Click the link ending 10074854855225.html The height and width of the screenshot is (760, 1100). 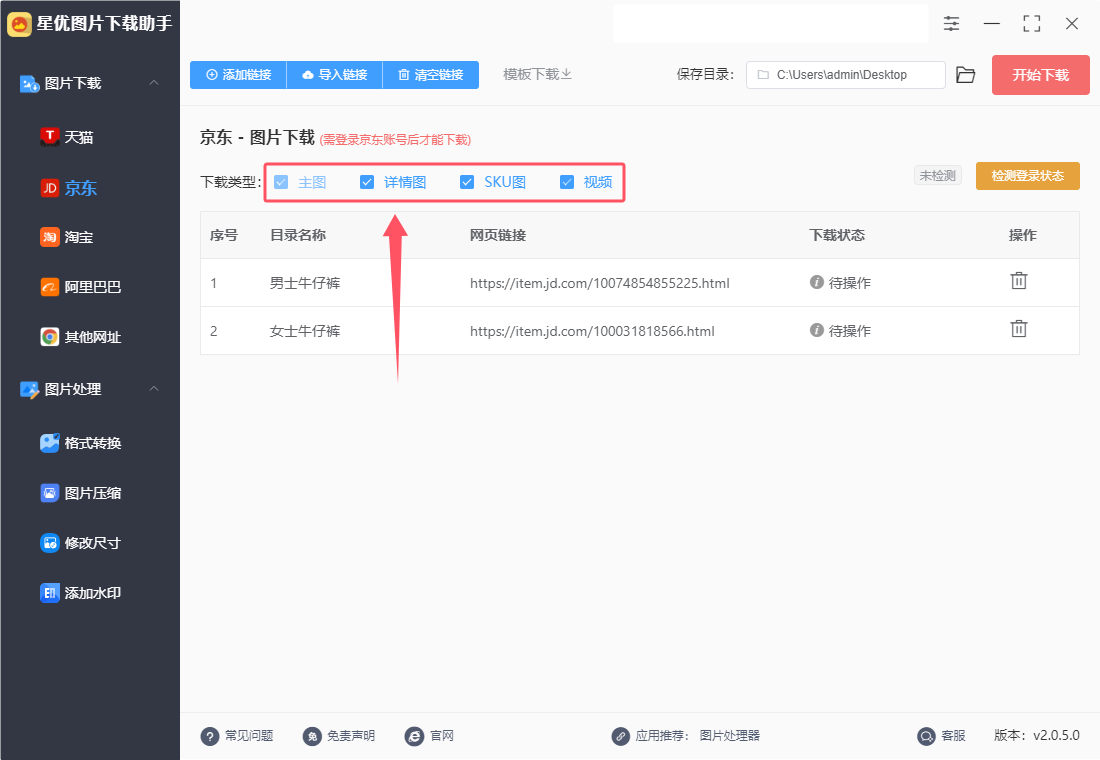(x=600, y=283)
